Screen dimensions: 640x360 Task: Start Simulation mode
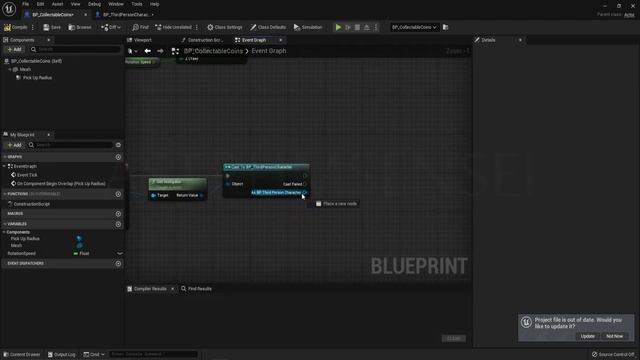click(x=308, y=27)
